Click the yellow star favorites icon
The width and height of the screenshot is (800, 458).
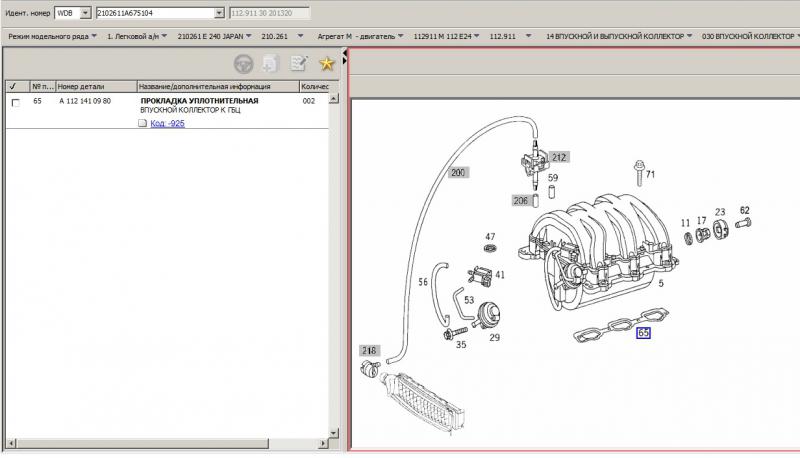click(326, 63)
